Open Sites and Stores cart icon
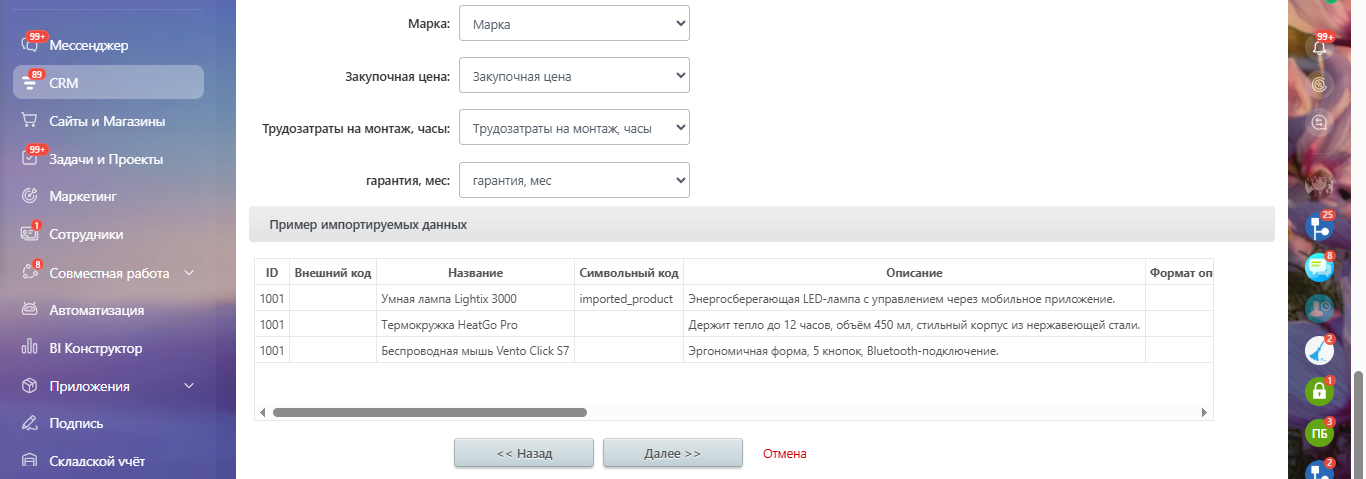 (x=30, y=121)
